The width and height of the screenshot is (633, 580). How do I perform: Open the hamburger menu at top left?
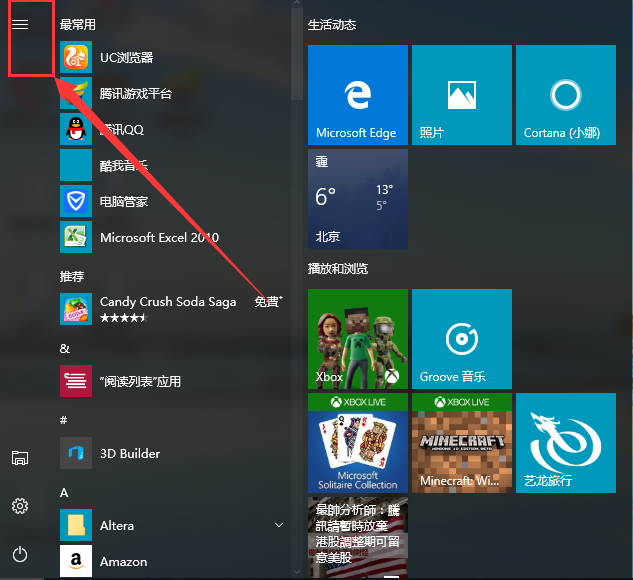pyautogui.click(x=20, y=25)
